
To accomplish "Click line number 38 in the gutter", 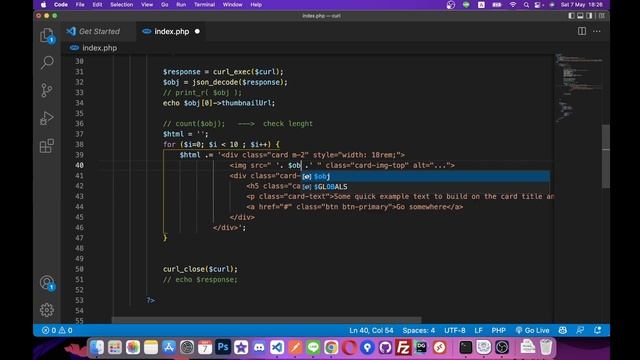I will pyautogui.click(x=79, y=144).
